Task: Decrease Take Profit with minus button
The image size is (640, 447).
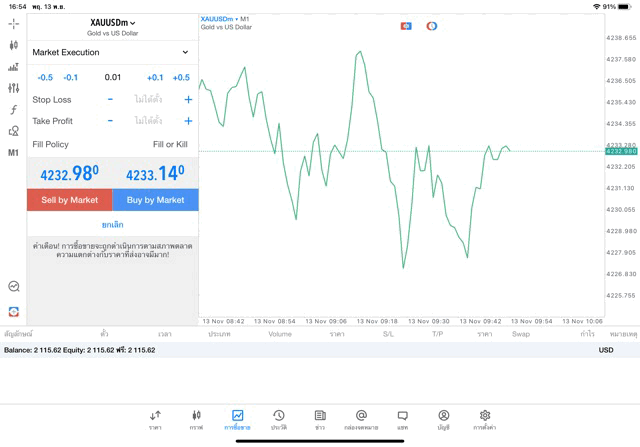Action: pos(110,121)
